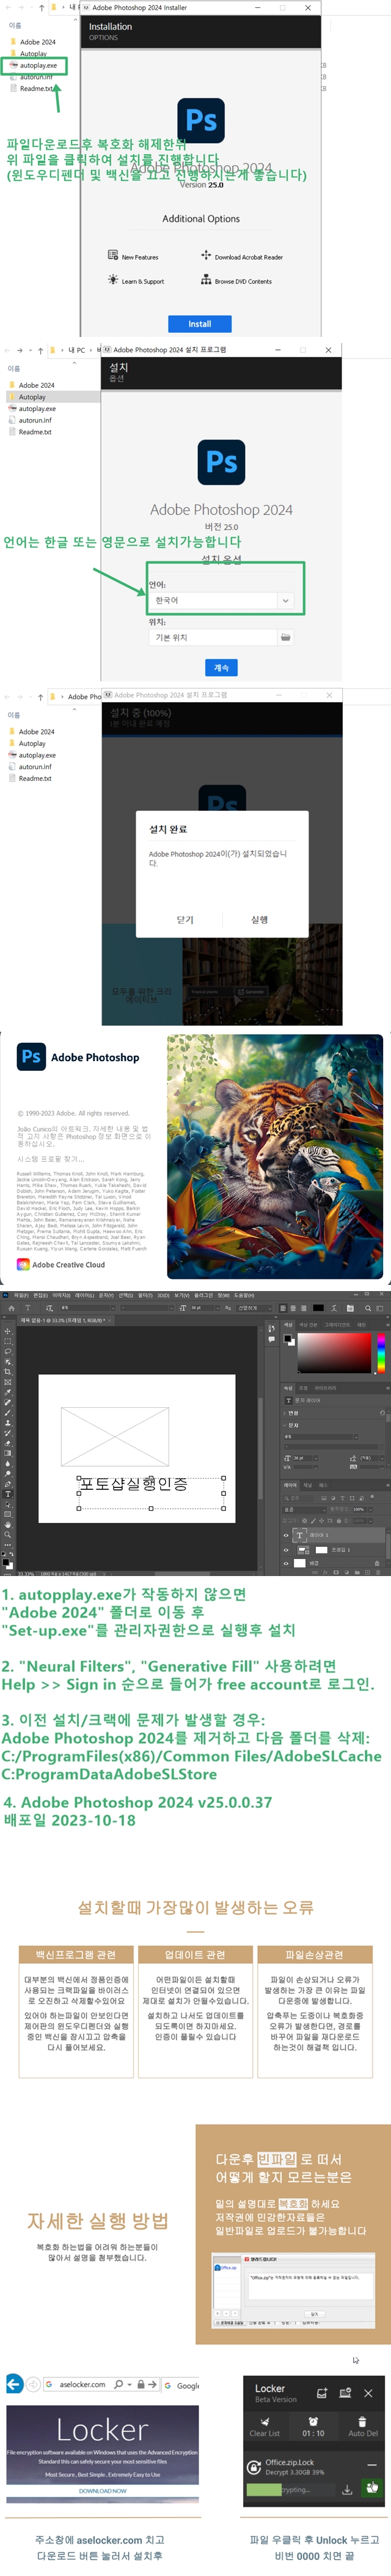Click the Adobe Creative Cloud logo icon

tap(23, 1264)
